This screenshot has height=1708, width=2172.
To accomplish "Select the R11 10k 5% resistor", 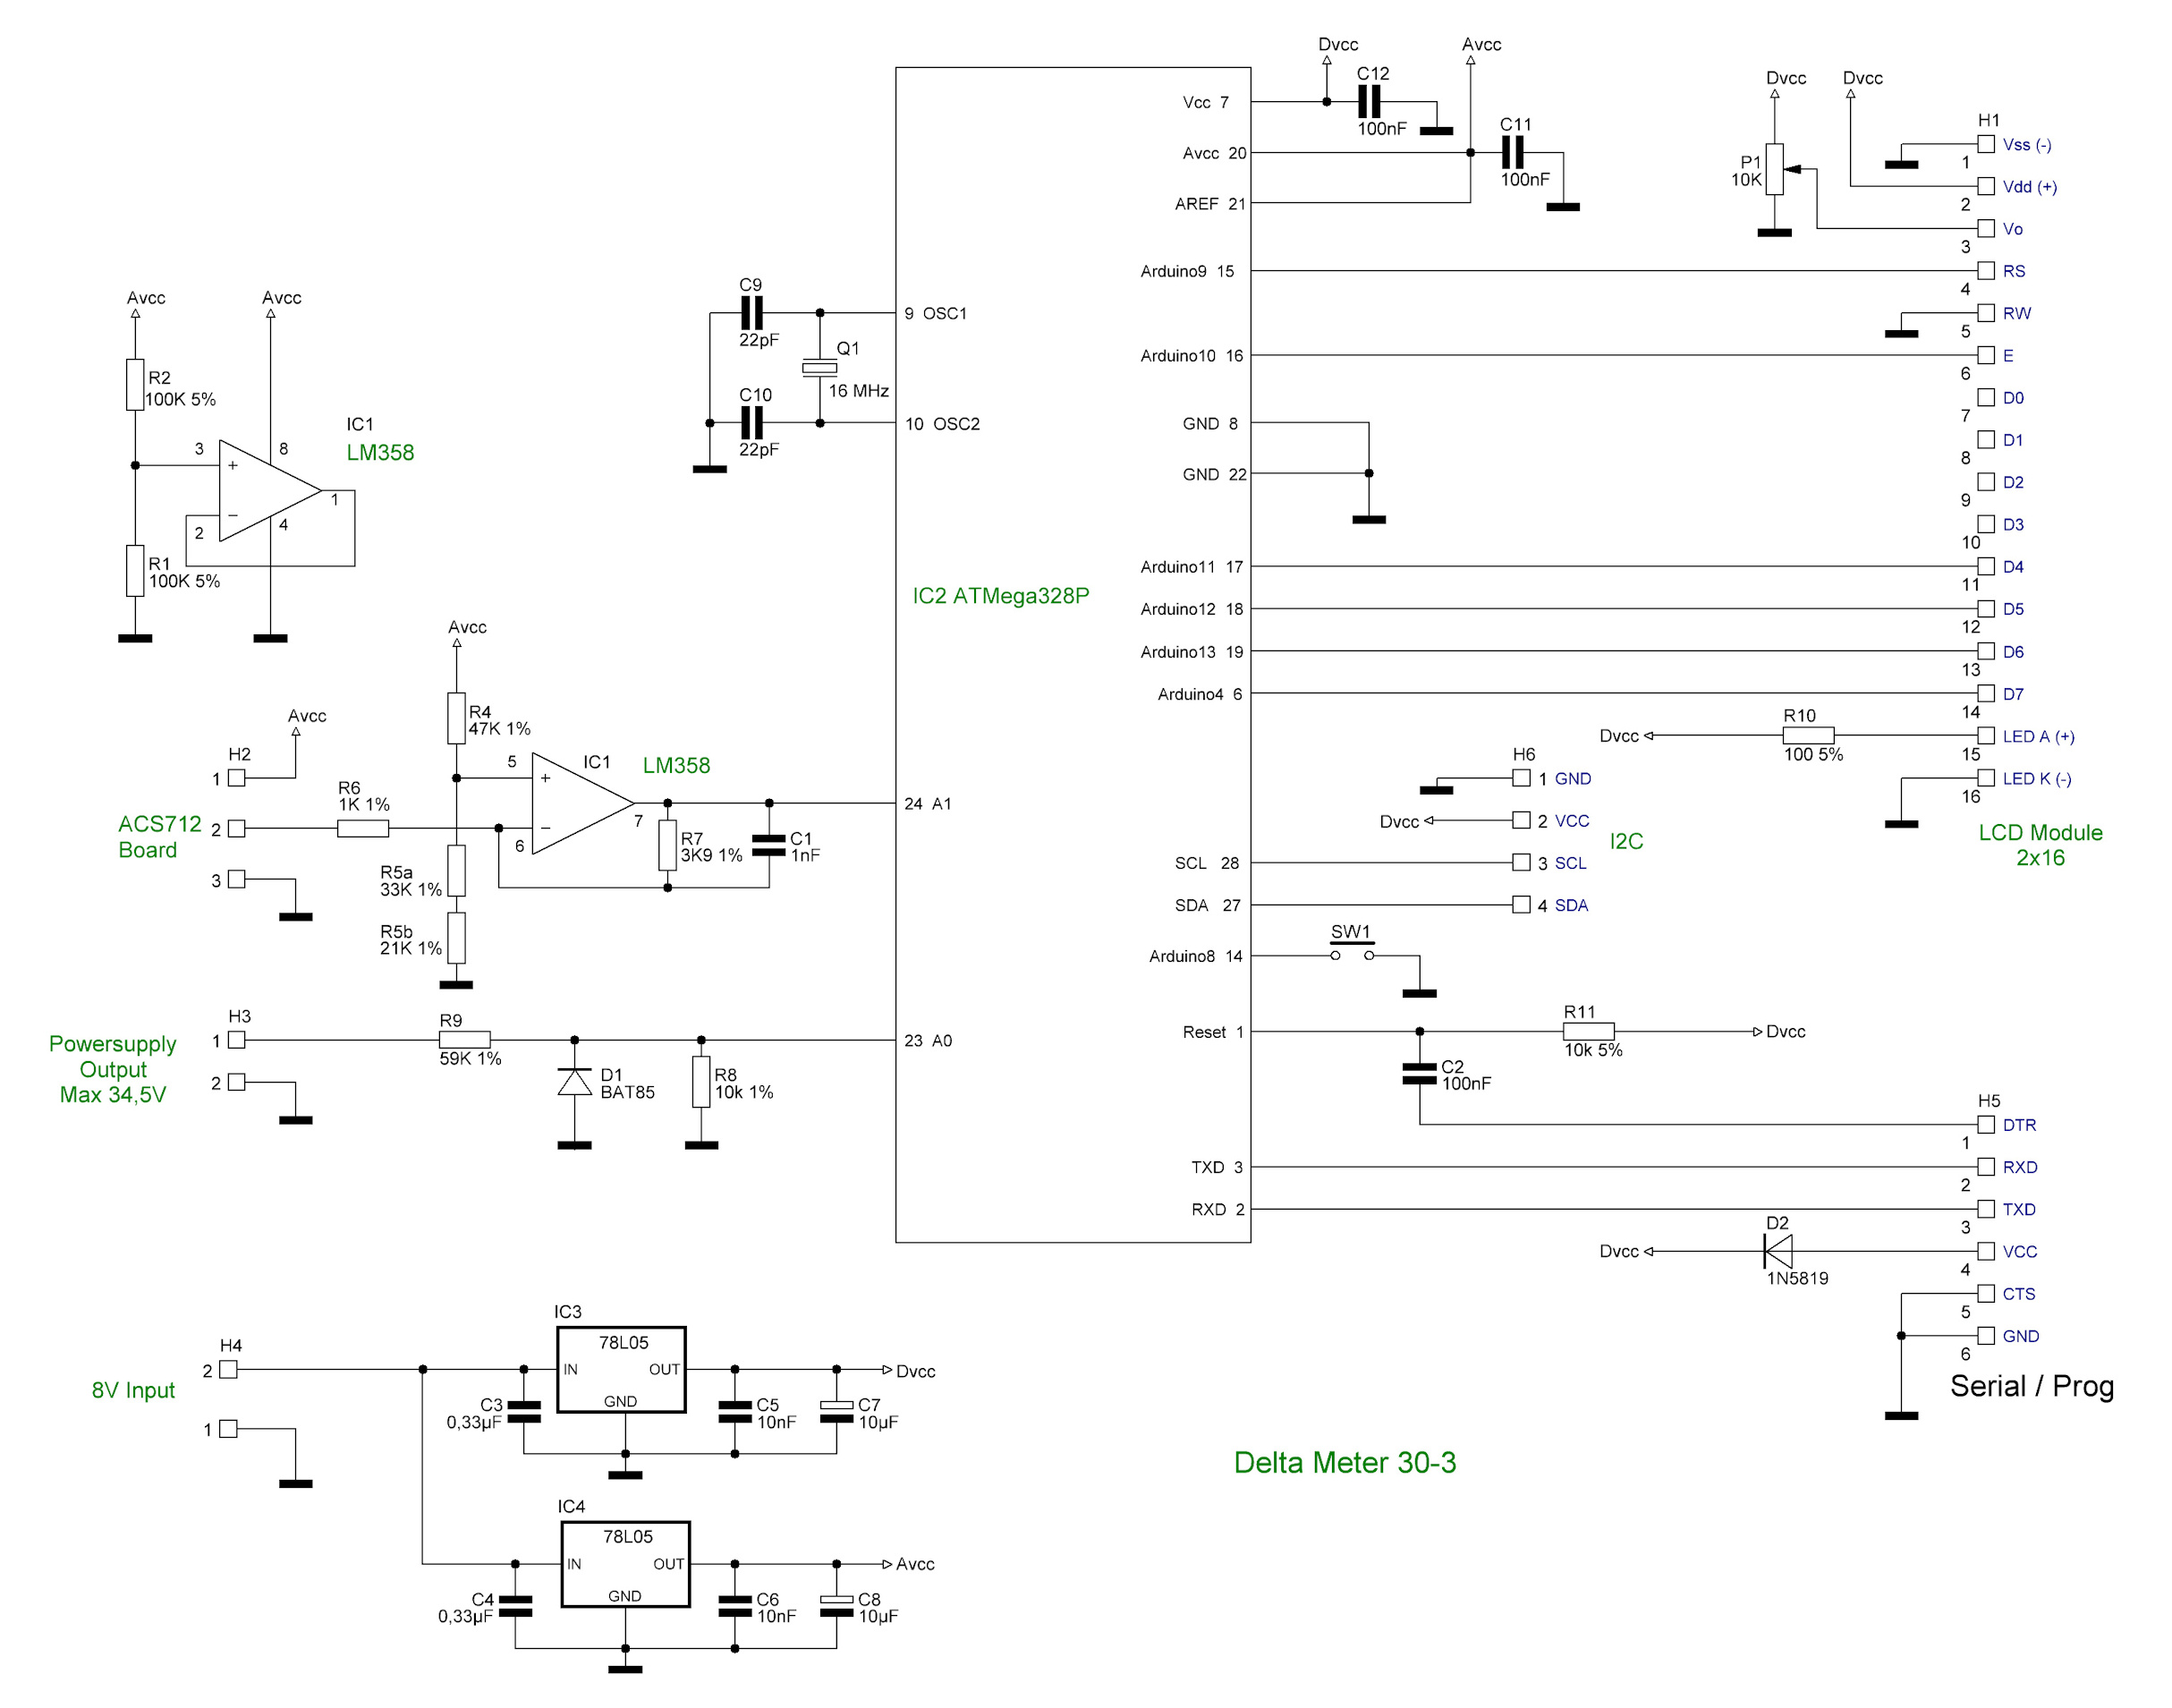I will [1588, 1031].
